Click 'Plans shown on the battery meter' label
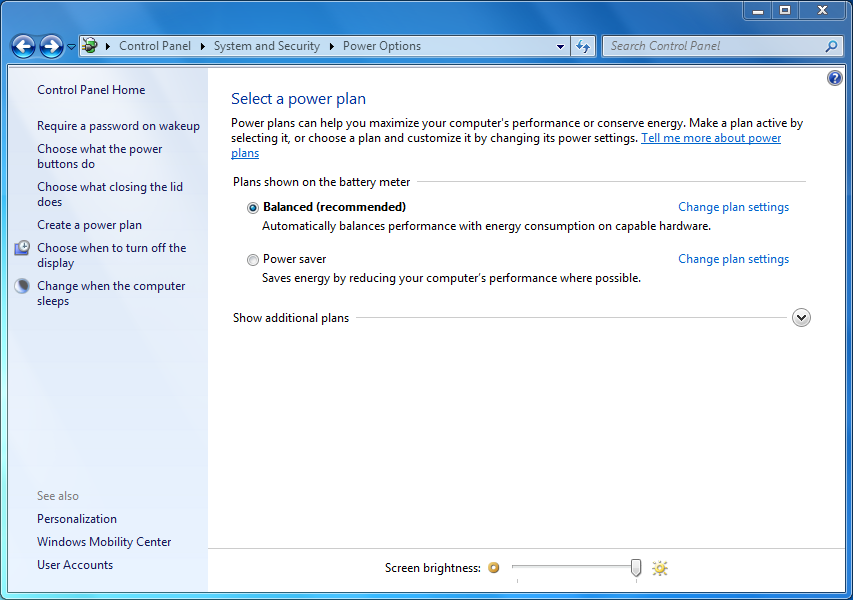853x600 pixels. (322, 182)
